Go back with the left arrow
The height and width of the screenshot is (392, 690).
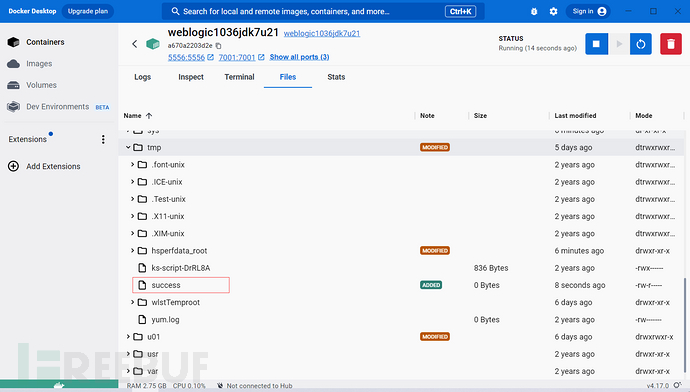pyautogui.click(x=135, y=44)
